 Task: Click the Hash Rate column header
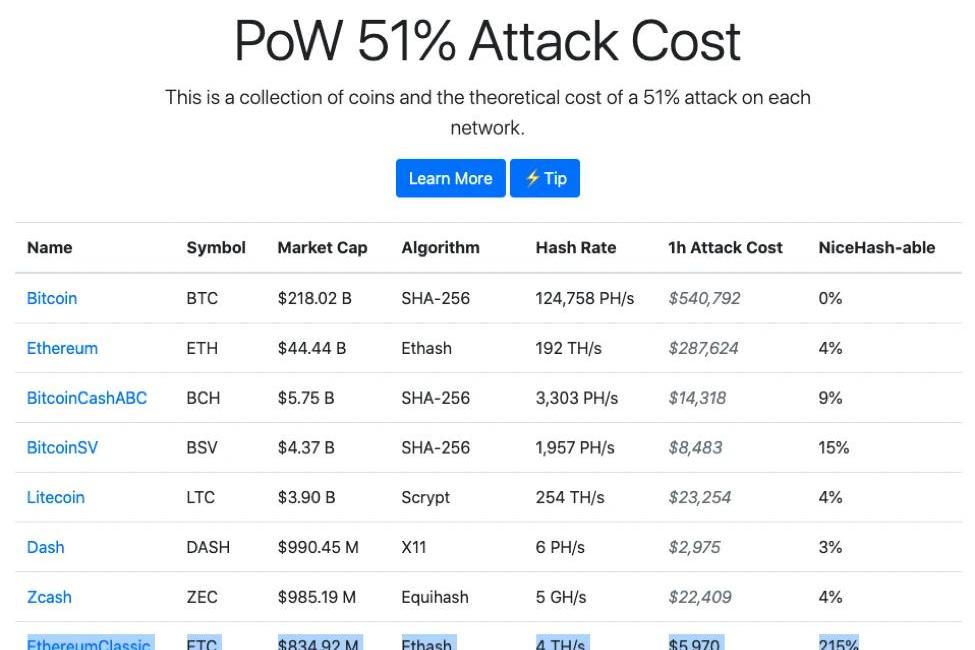576,248
